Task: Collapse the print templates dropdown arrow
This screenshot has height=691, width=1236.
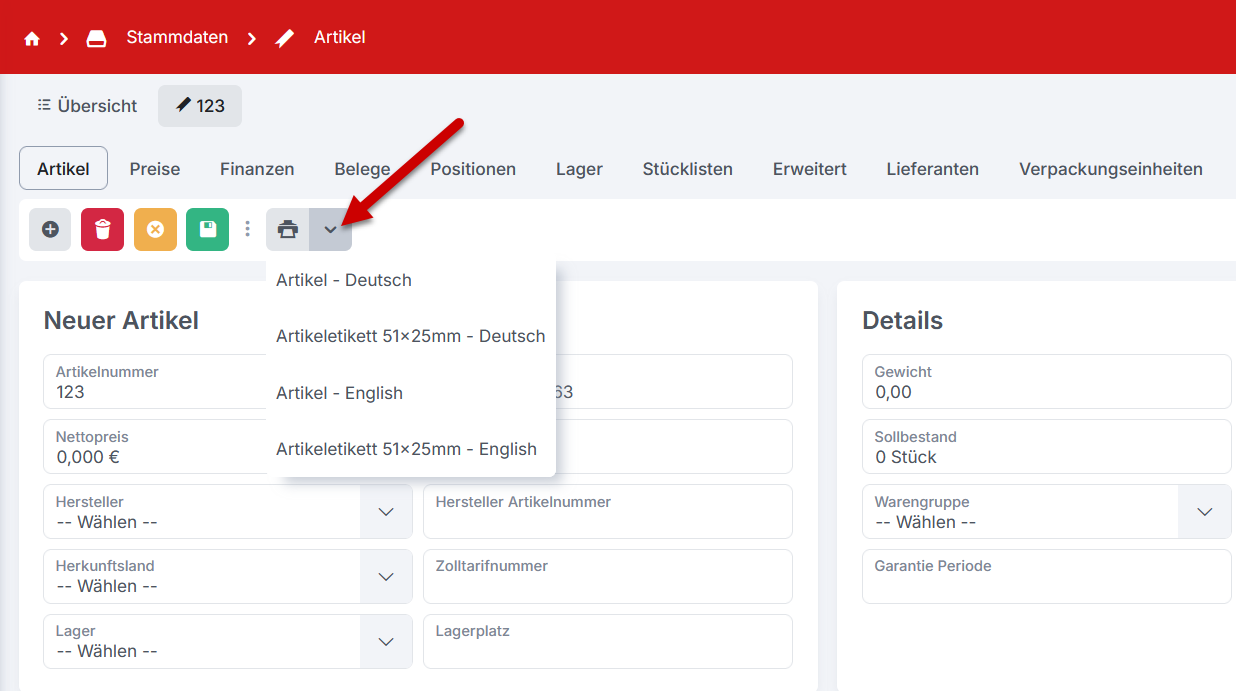Action: 331,229
